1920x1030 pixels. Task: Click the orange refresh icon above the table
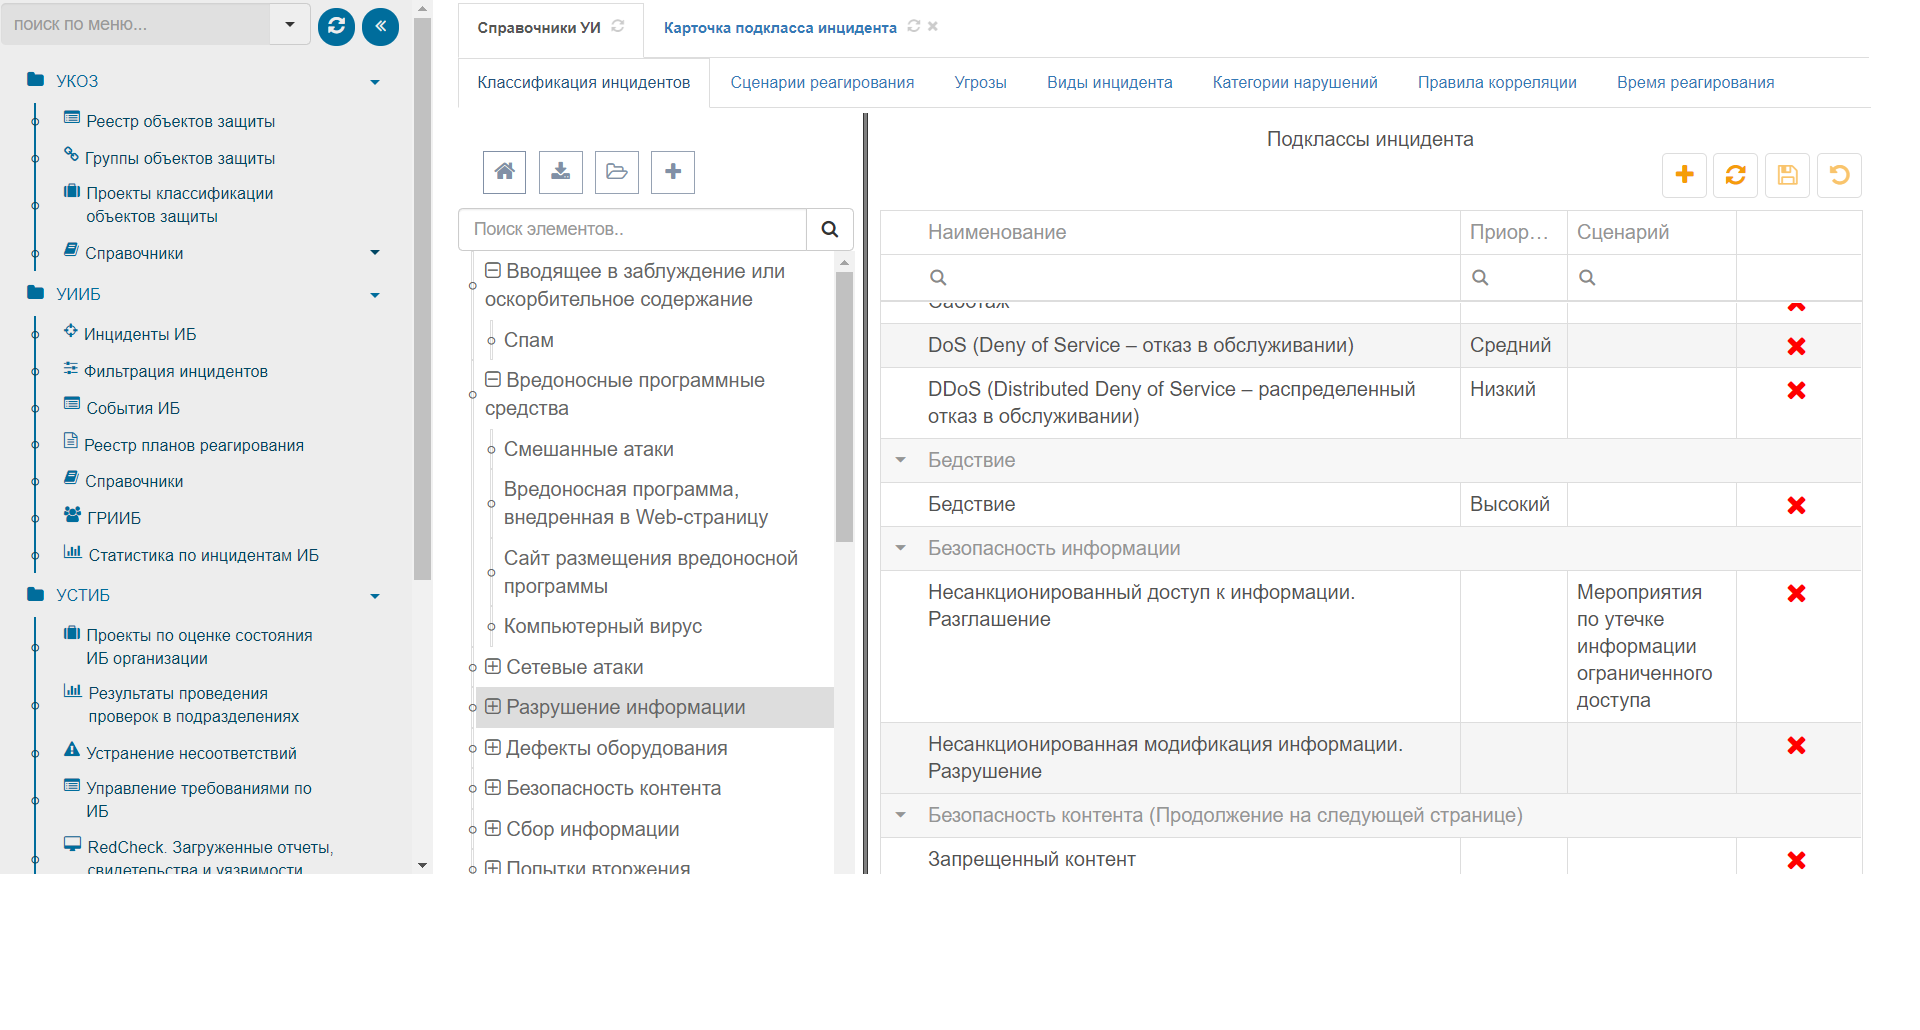(x=1735, y=175)
